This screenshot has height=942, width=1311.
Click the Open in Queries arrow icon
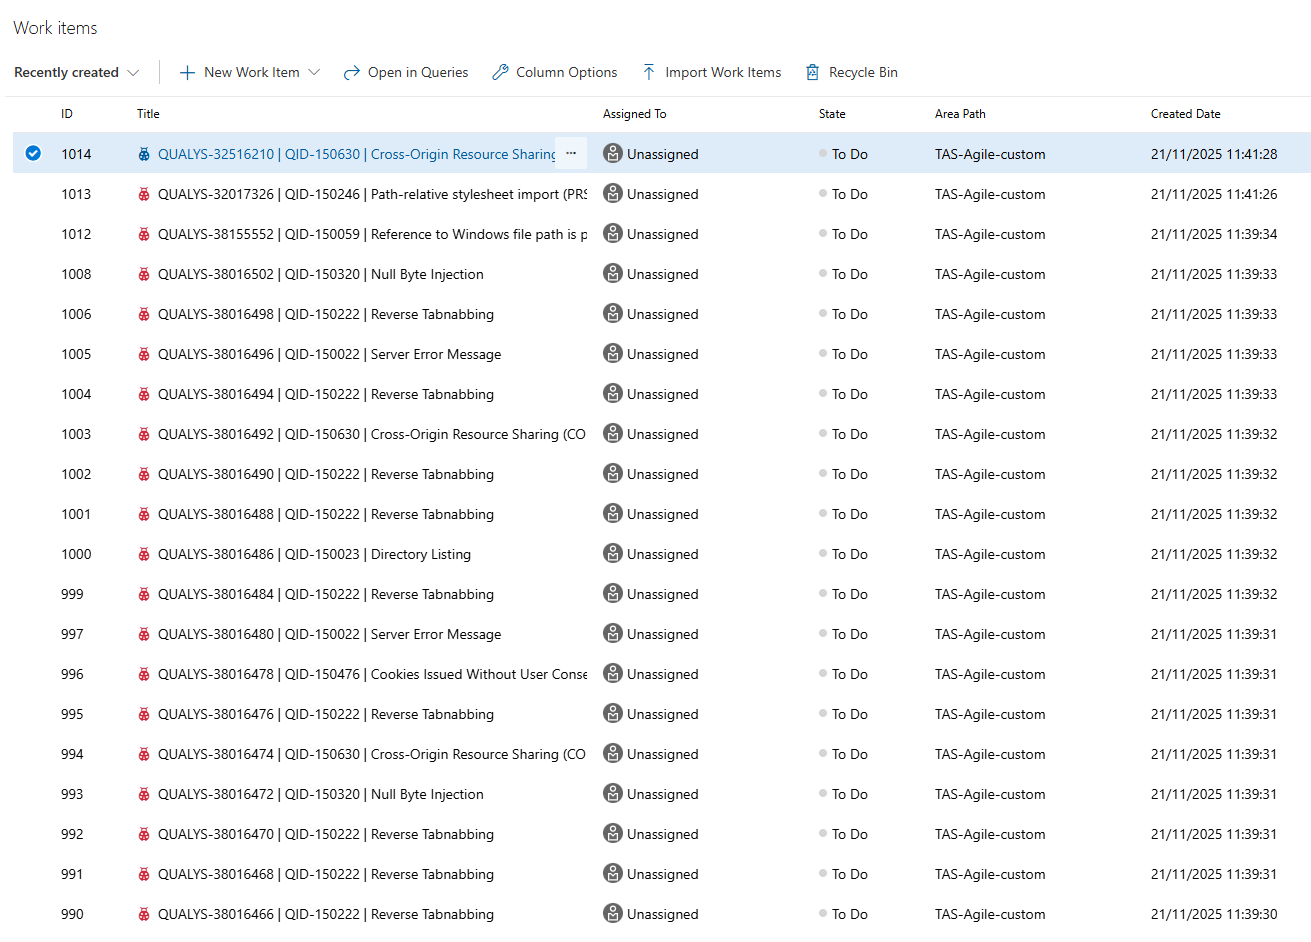click(351, 72)
